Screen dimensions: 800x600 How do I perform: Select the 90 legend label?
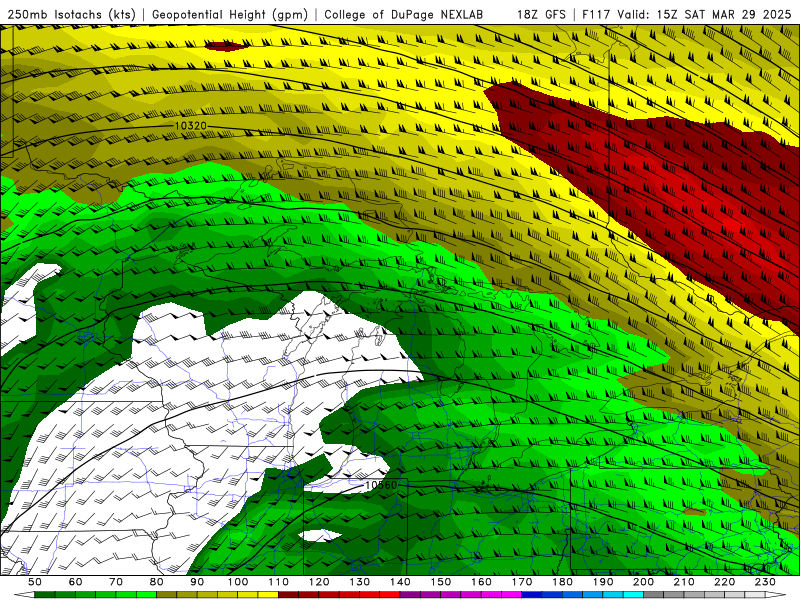pos(197,582)
